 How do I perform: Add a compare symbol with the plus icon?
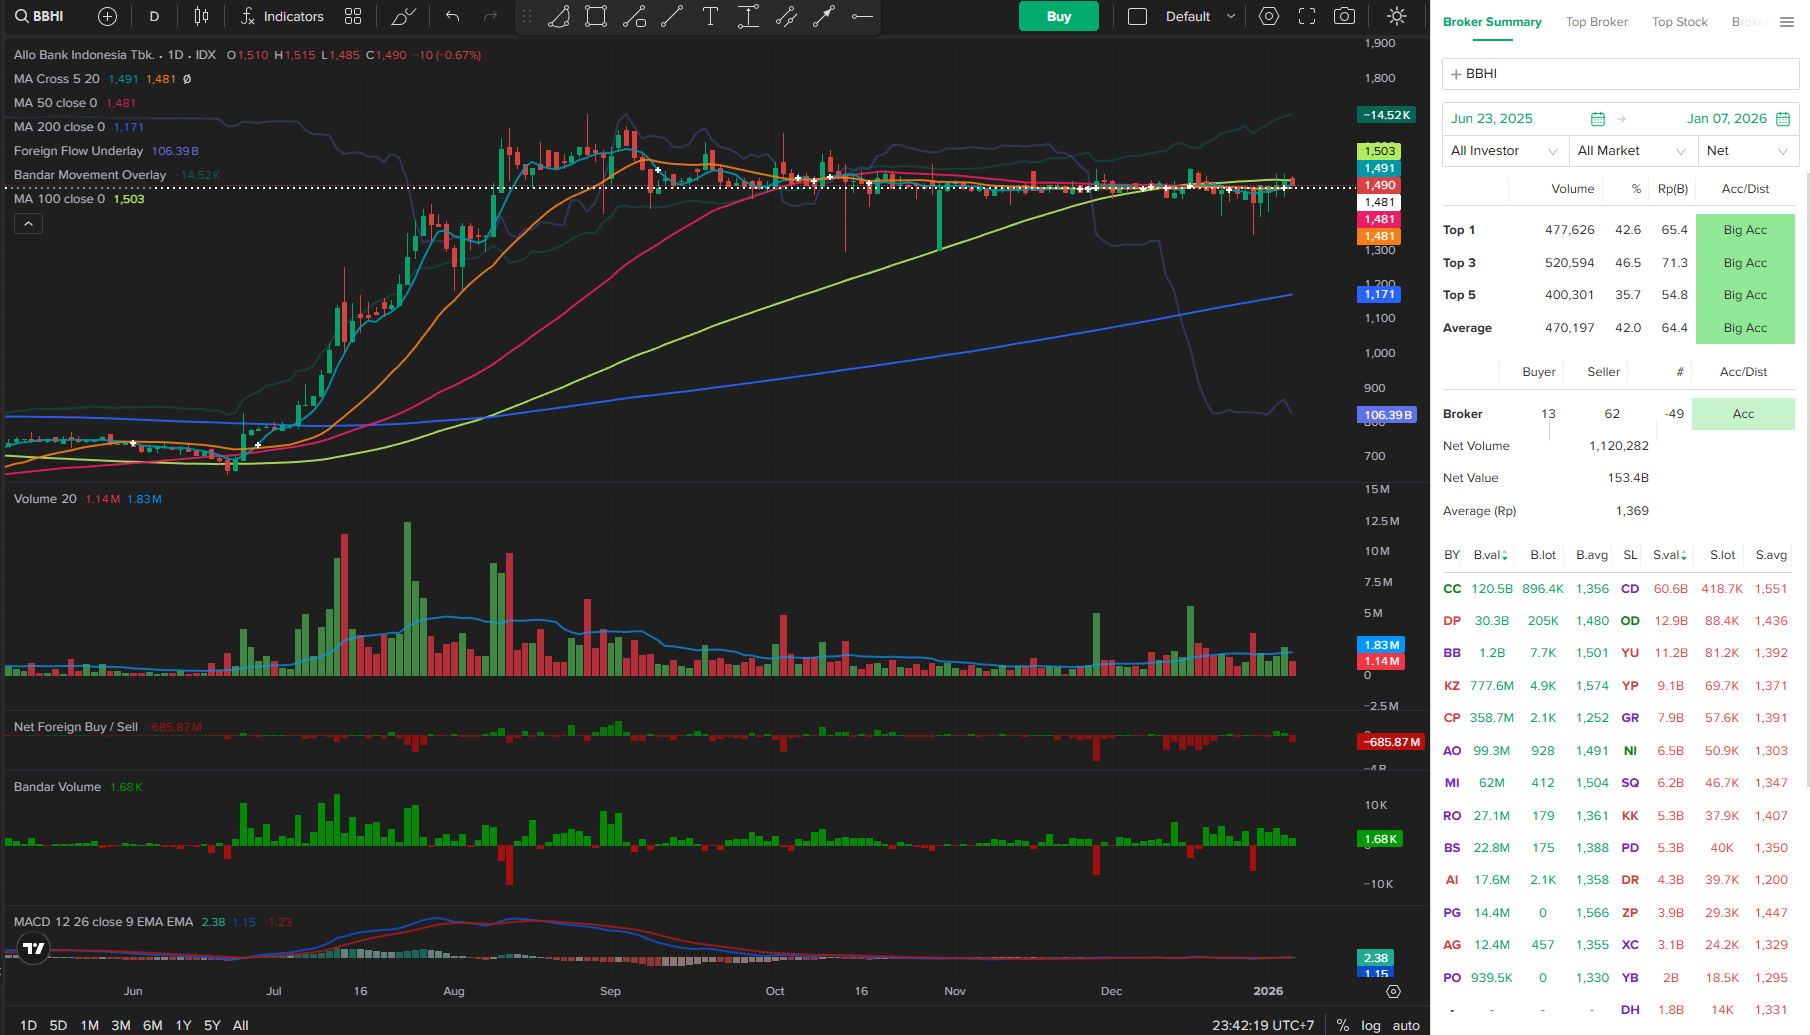(107, 16)
